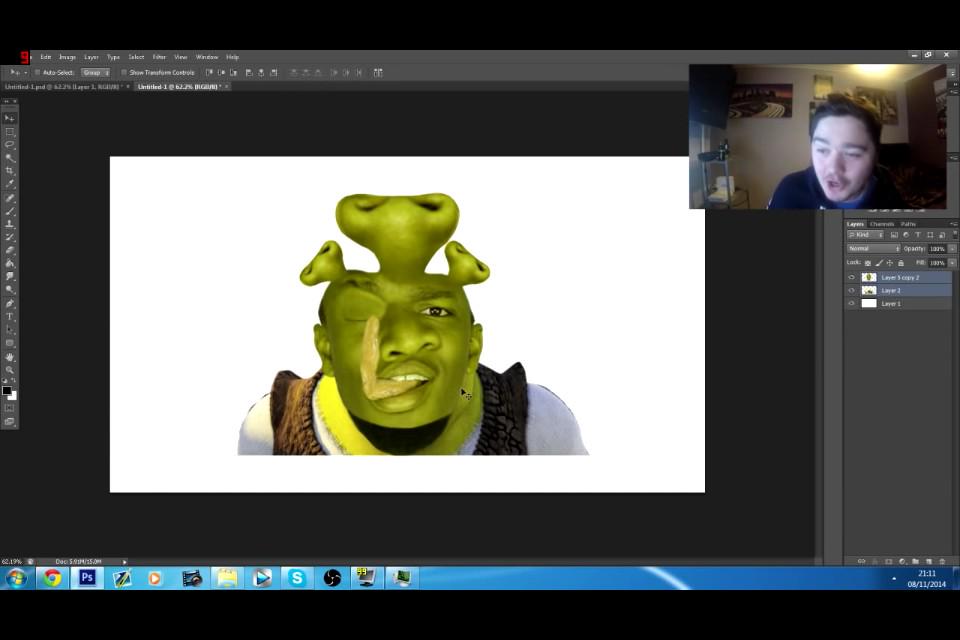Hide the Layer 3 copy 2 layer
Image resolution: width=960 pixels, height=640 pixels.
pos(851,277)
